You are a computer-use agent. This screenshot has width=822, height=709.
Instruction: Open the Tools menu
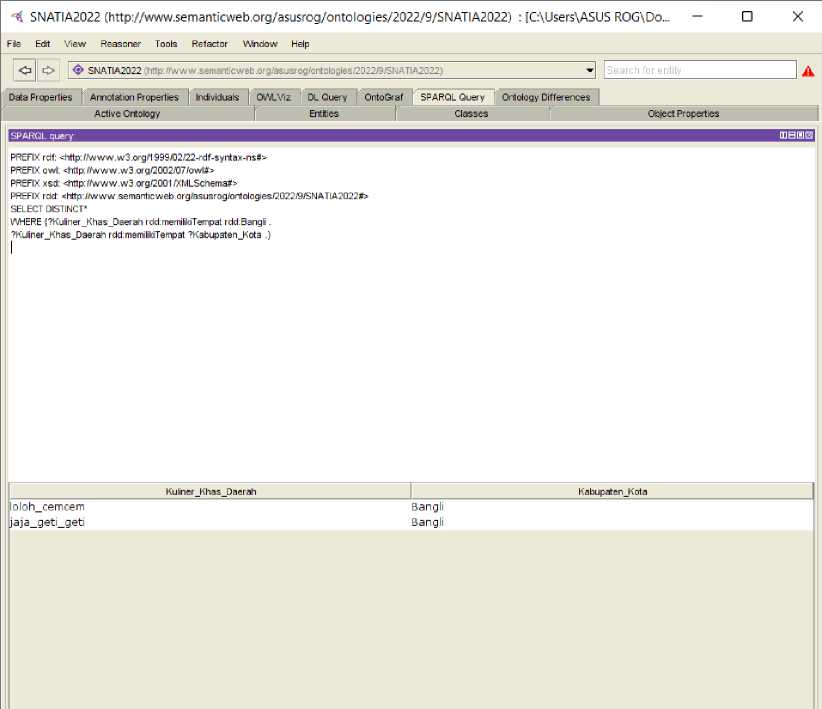pyautogui.click(x=166, y=44)
